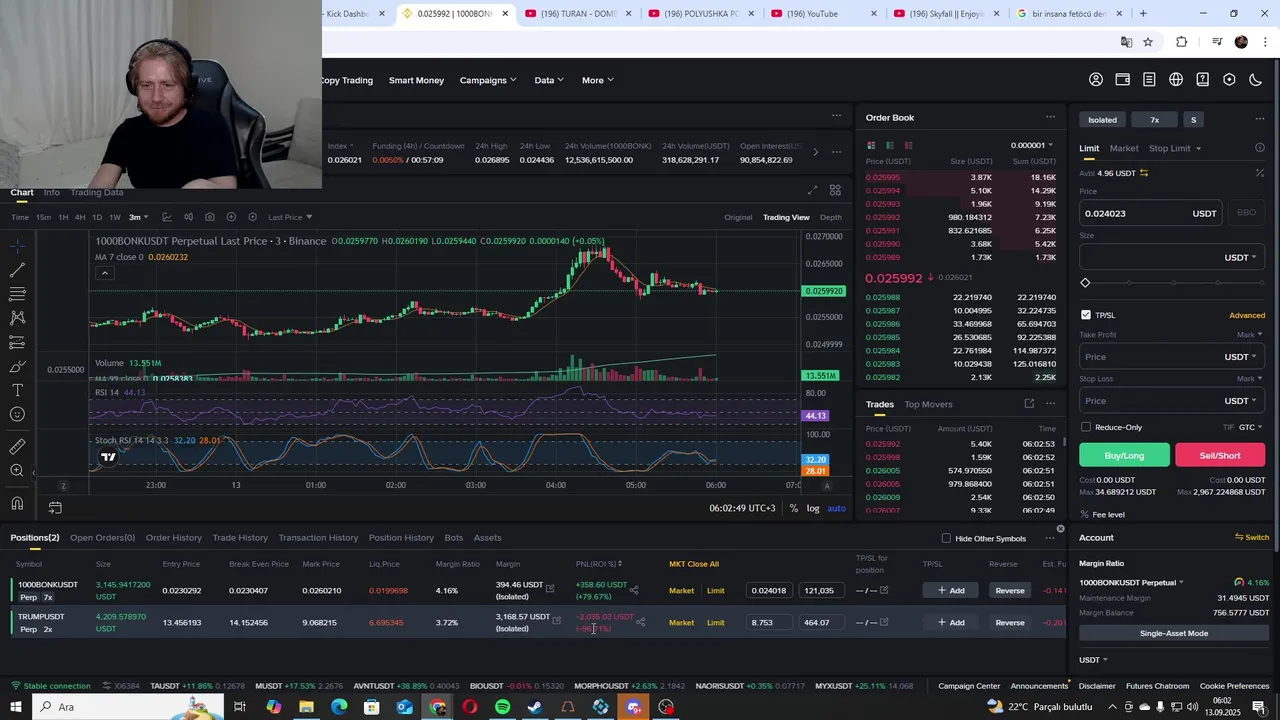This screenshot has height=720, width=1280.
Task: Open Size unit USDT dropdown
Action: click(x=1240, y=257)
